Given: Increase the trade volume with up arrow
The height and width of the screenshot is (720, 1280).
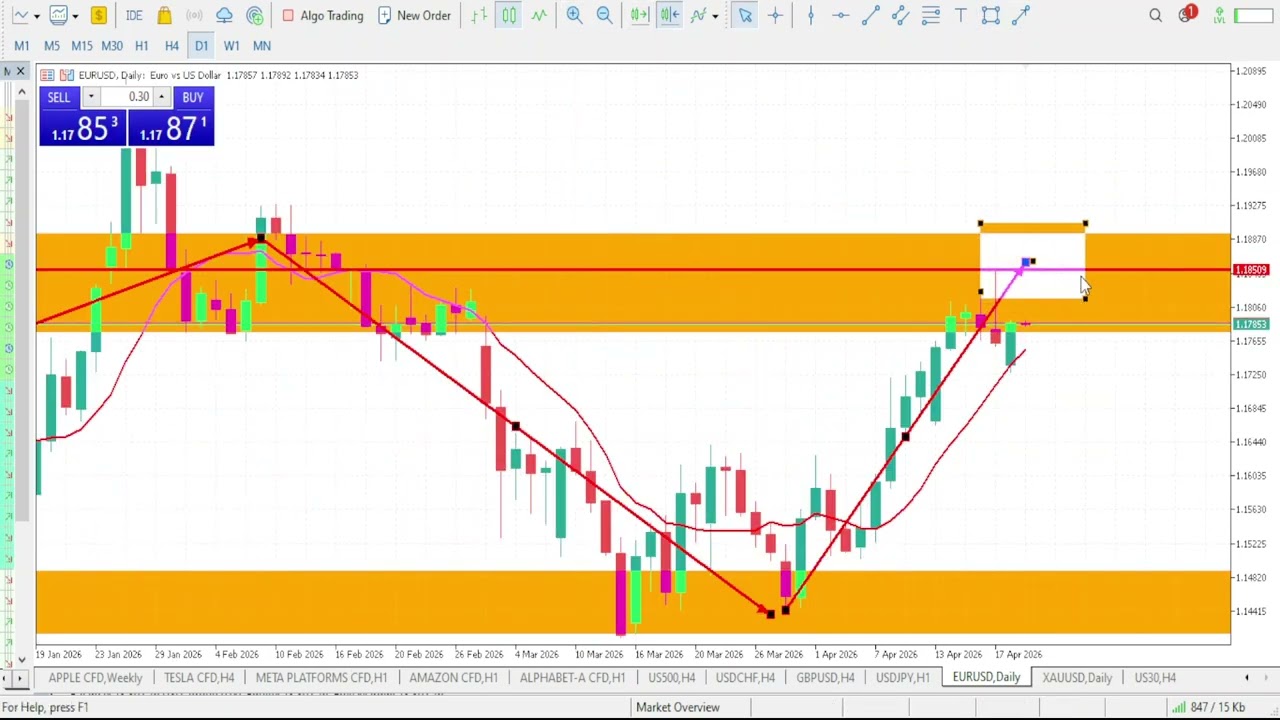Looking at the screenshot, I should pyautogui.click(x=161, y=97).
